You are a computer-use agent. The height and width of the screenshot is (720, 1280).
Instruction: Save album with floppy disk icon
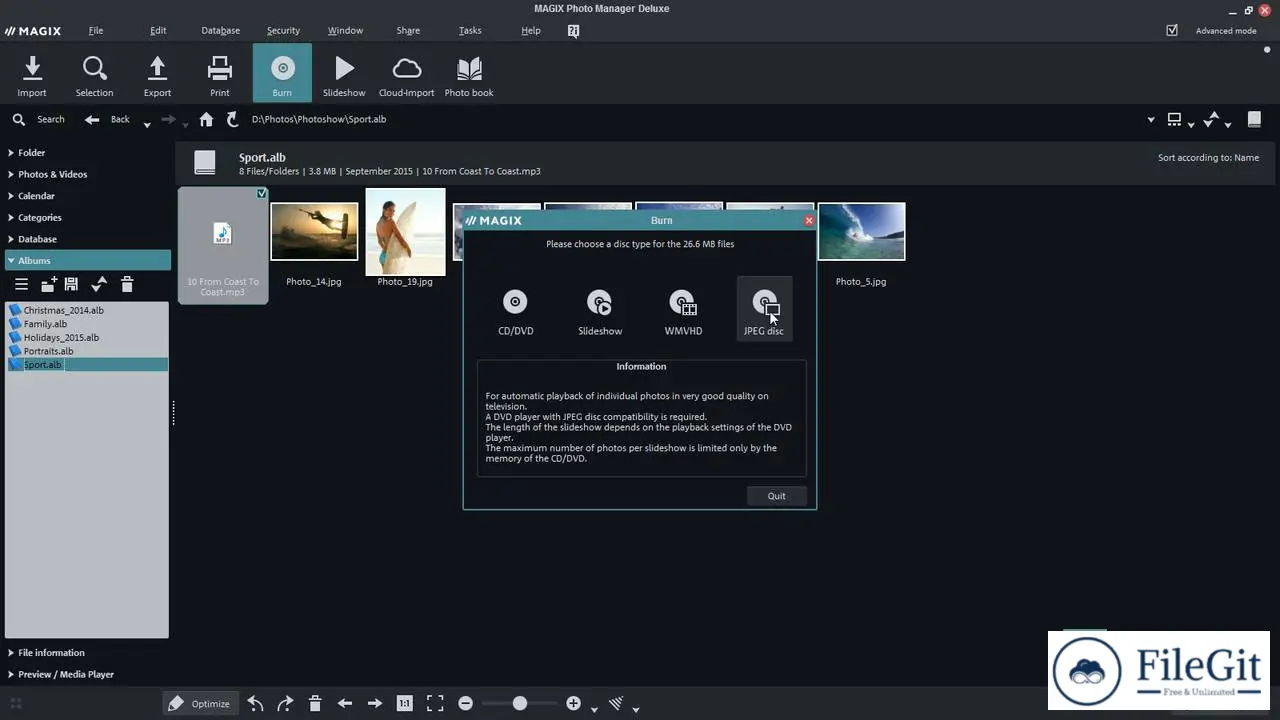[x=71, y=285]
